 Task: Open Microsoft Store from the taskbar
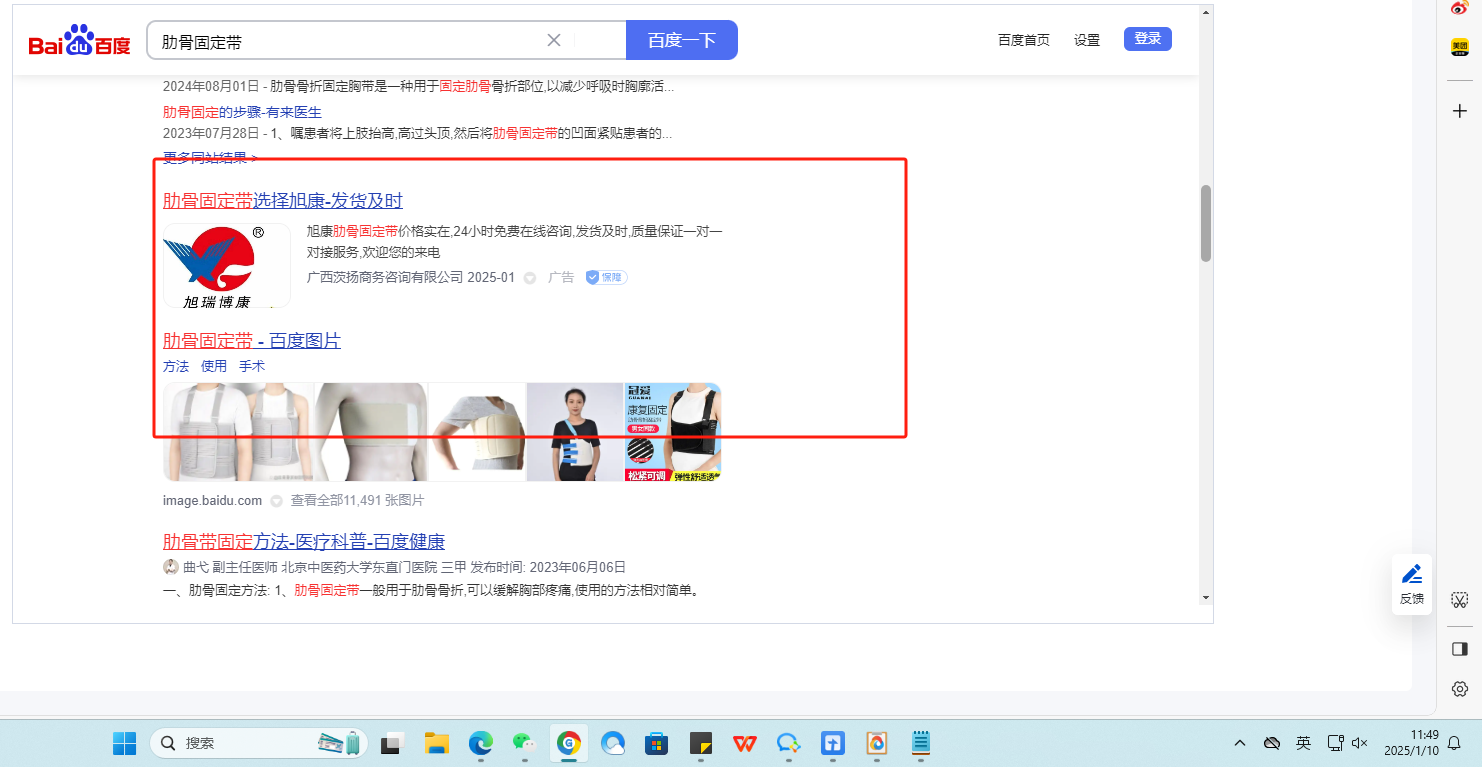point(656,743)
